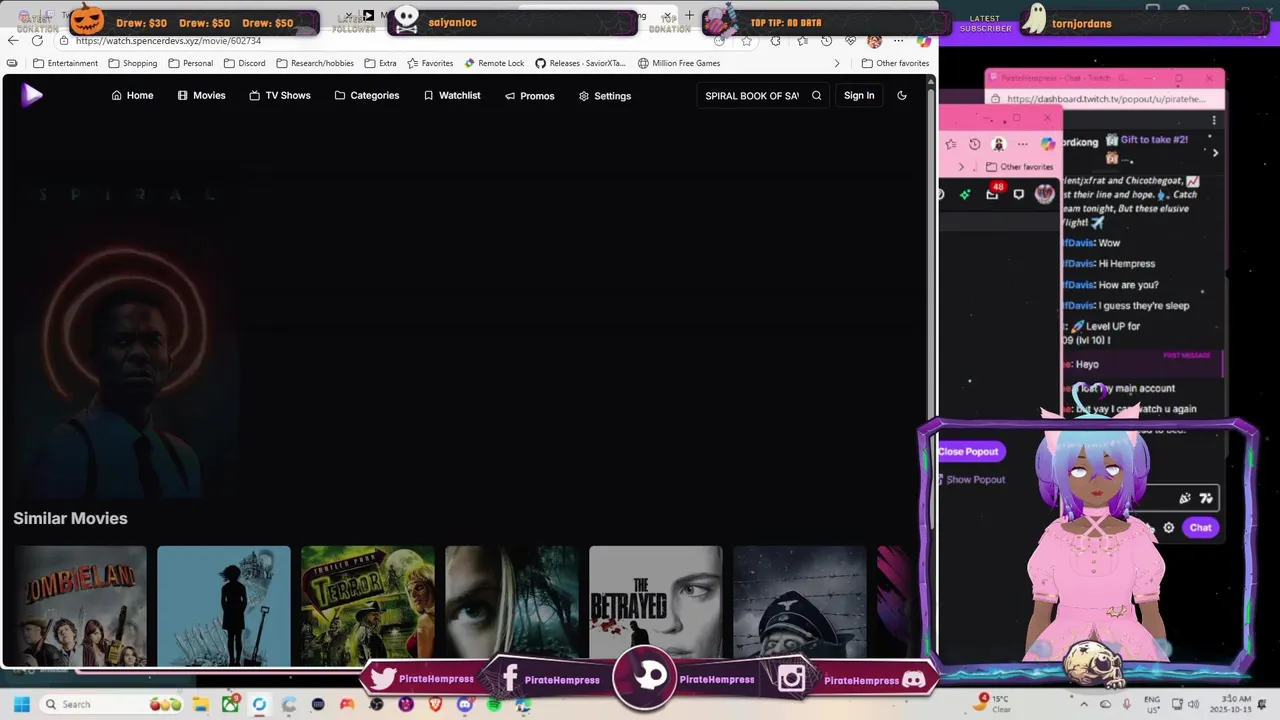Open the Twitch inbox icon with 48 badge
1280x720 pixels.
click(993, 193)
